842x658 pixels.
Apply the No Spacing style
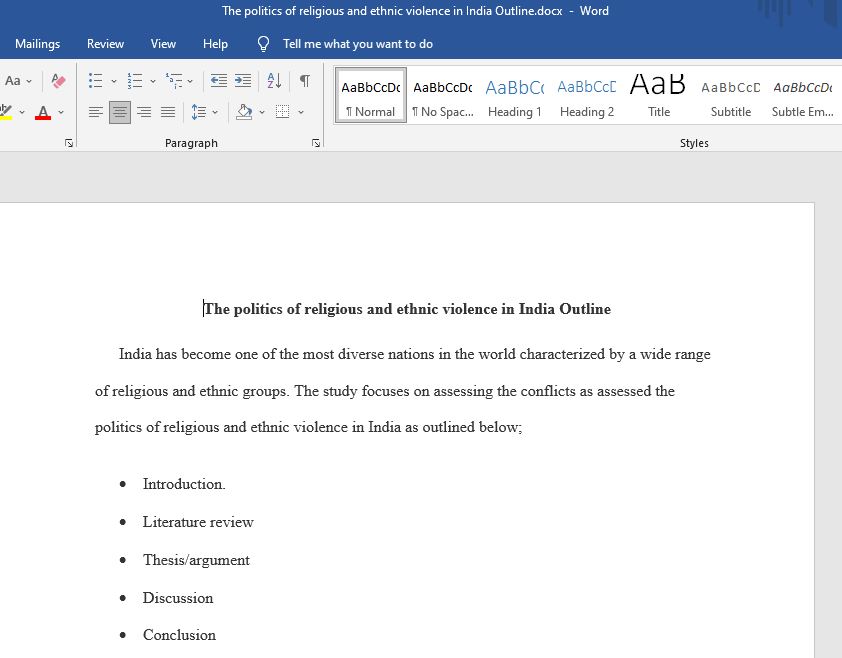442,96
